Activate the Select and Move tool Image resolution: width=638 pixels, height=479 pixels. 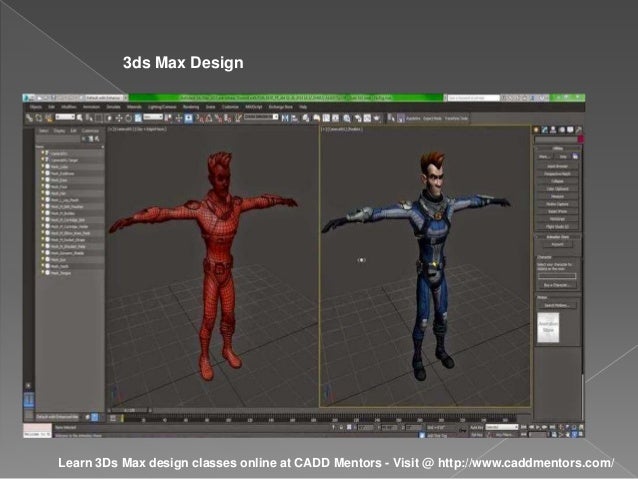pos(119,118)
